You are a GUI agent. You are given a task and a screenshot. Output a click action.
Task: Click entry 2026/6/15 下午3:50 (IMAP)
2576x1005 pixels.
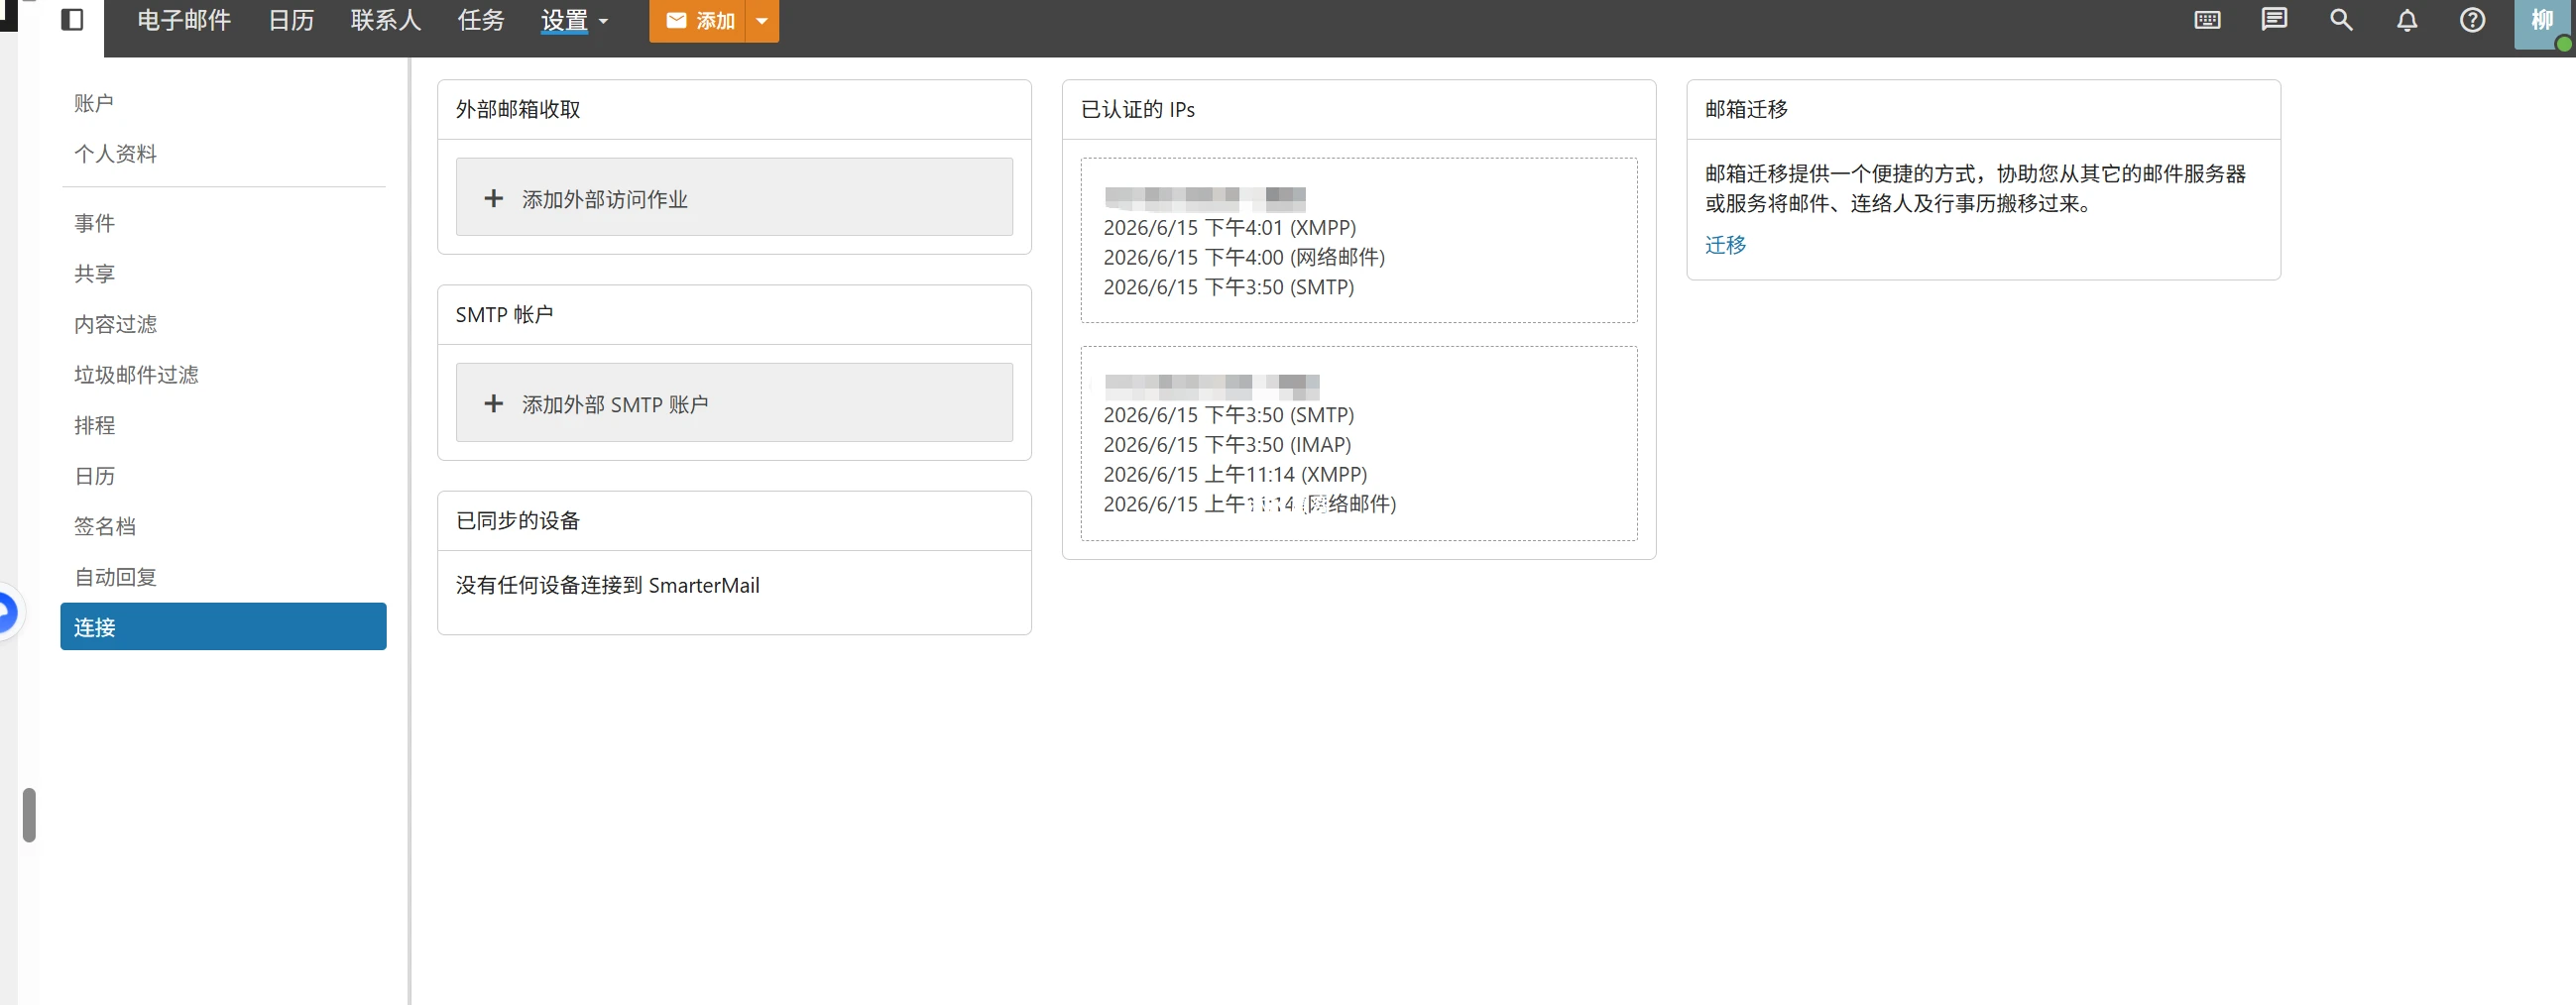1227,444
